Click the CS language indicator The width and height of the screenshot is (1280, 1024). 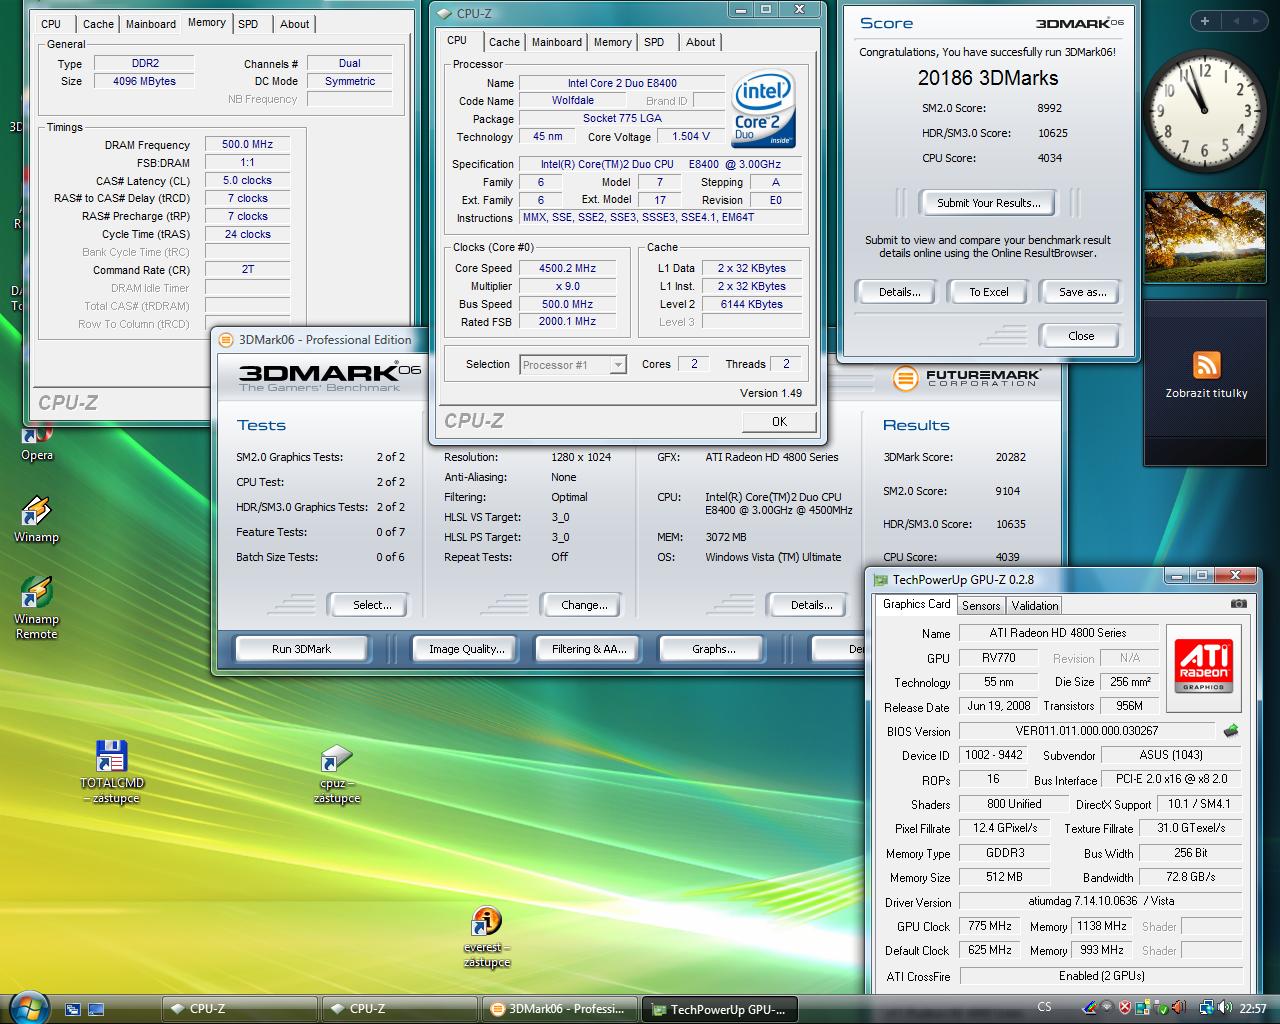(1044, 1007)
